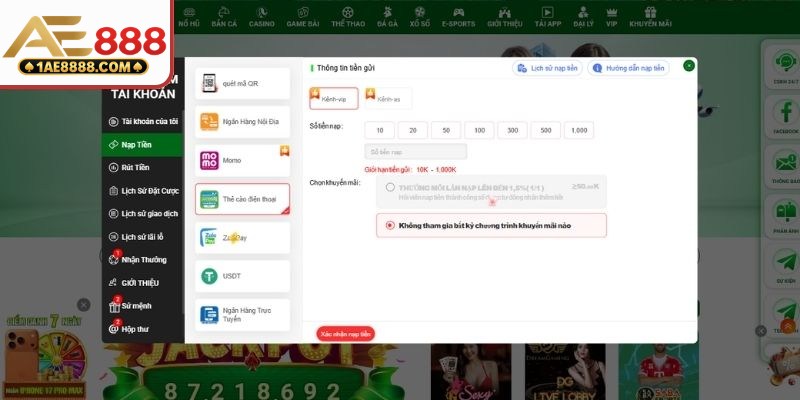Open the 7-day lucky wheel promo
The height and width of the screenshot is (400, 800).
[x=45, y=357]
